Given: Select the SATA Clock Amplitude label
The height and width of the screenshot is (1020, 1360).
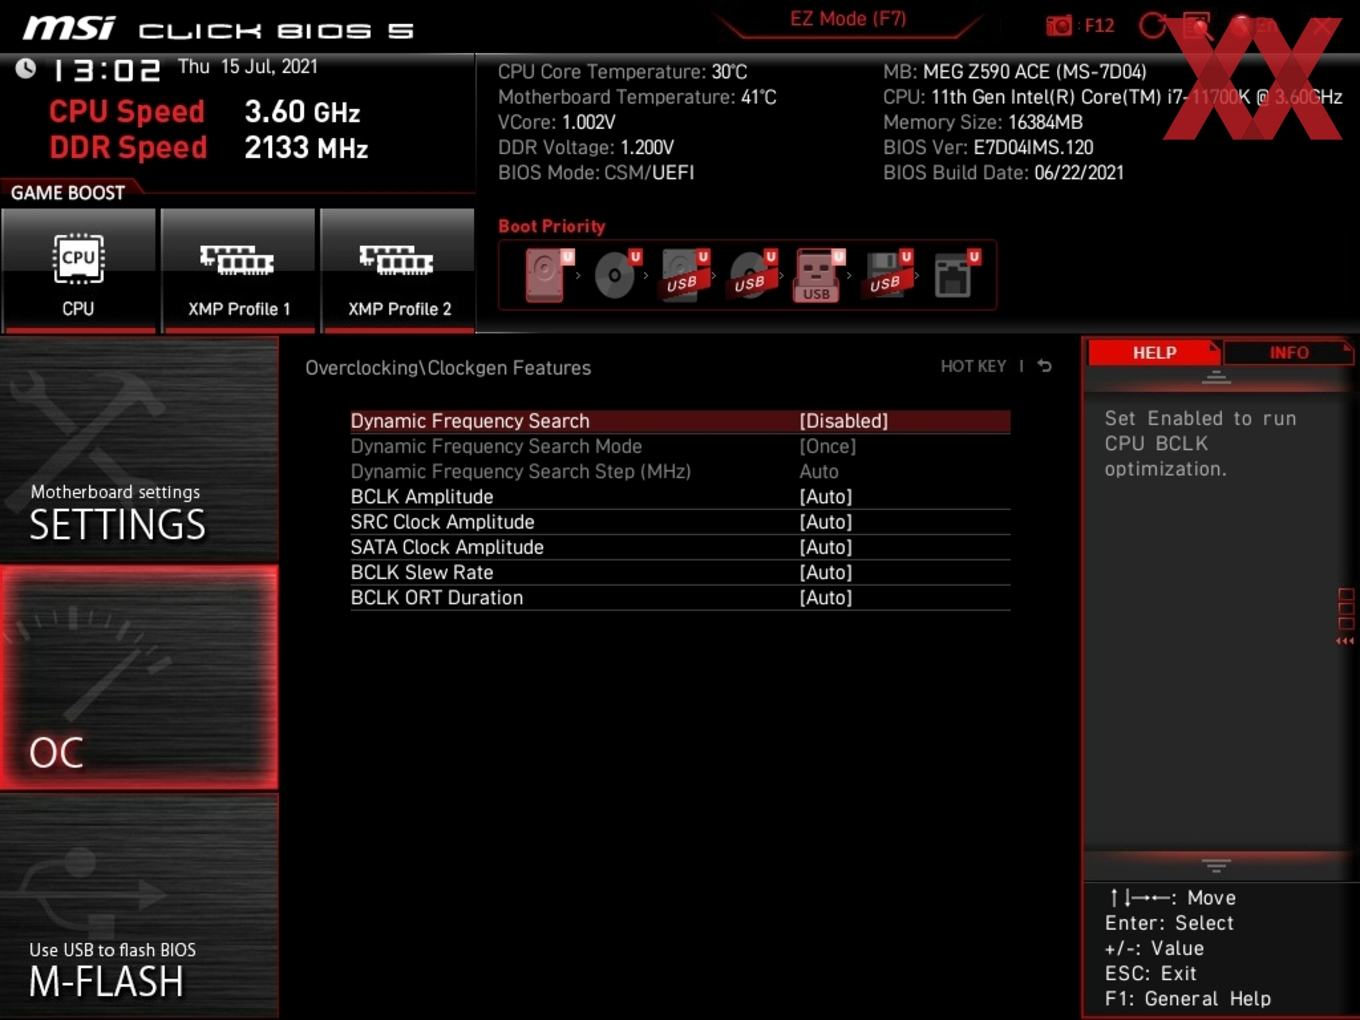Looking at the screenshot, I should 447,547.
